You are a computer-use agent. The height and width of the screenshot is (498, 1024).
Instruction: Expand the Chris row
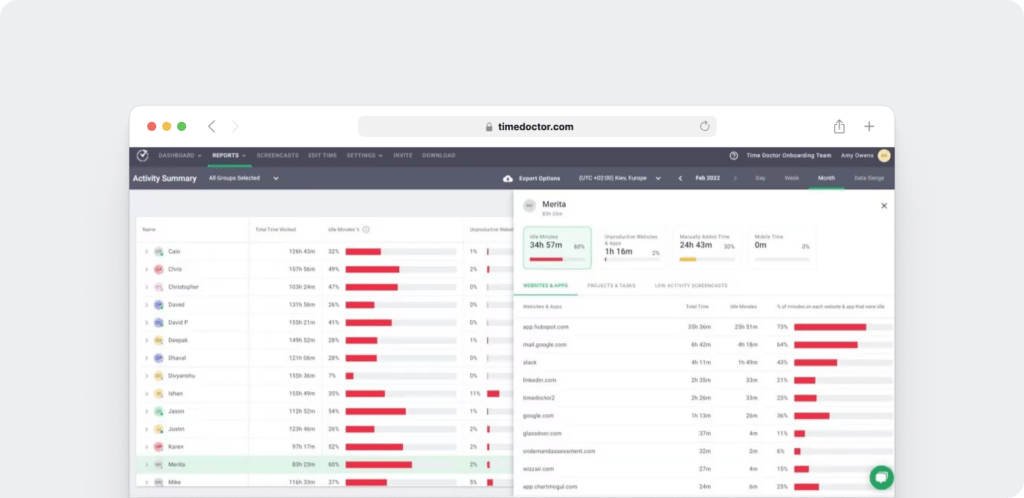pyautogui.click(x=146, y=269)
